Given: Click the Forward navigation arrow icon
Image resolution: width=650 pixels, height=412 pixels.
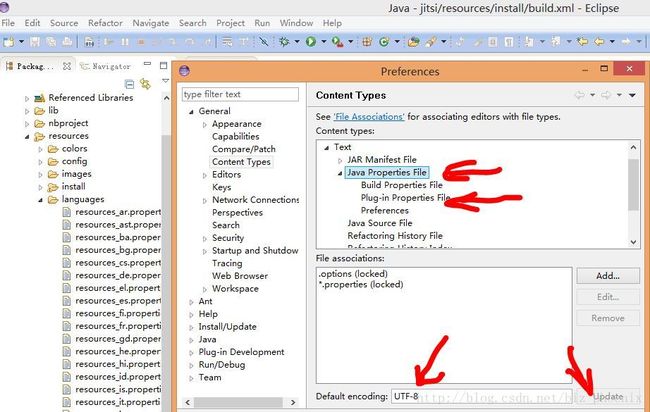Looking at the screenshot, I should pyautogui.click(x=626, y=41).
